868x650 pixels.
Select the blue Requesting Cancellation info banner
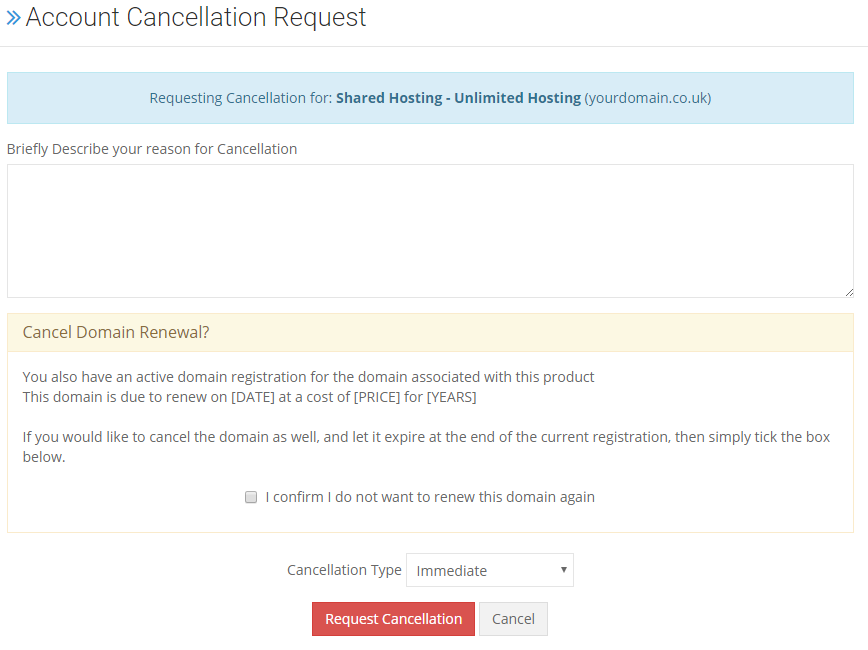click(x=430, y=98)
